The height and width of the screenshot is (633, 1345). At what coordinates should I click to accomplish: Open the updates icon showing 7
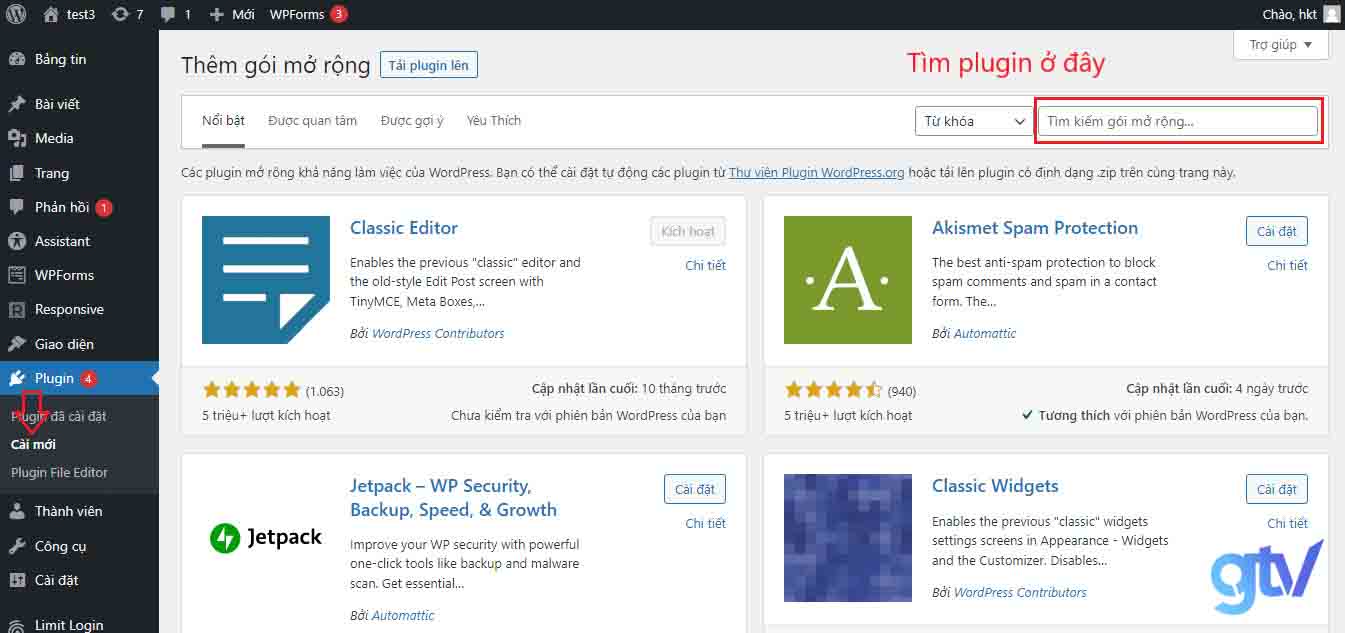tap(127, 13)
